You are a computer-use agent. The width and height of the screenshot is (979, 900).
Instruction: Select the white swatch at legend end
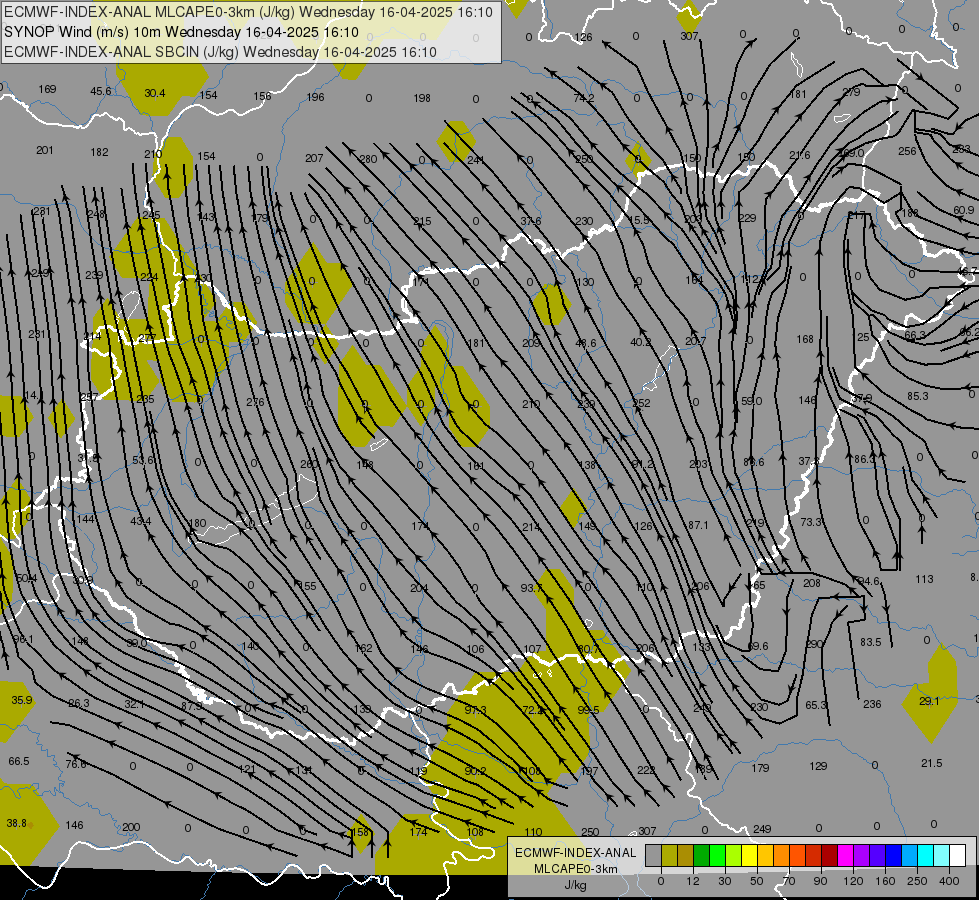pyautogui.click(x=958, y=855)
